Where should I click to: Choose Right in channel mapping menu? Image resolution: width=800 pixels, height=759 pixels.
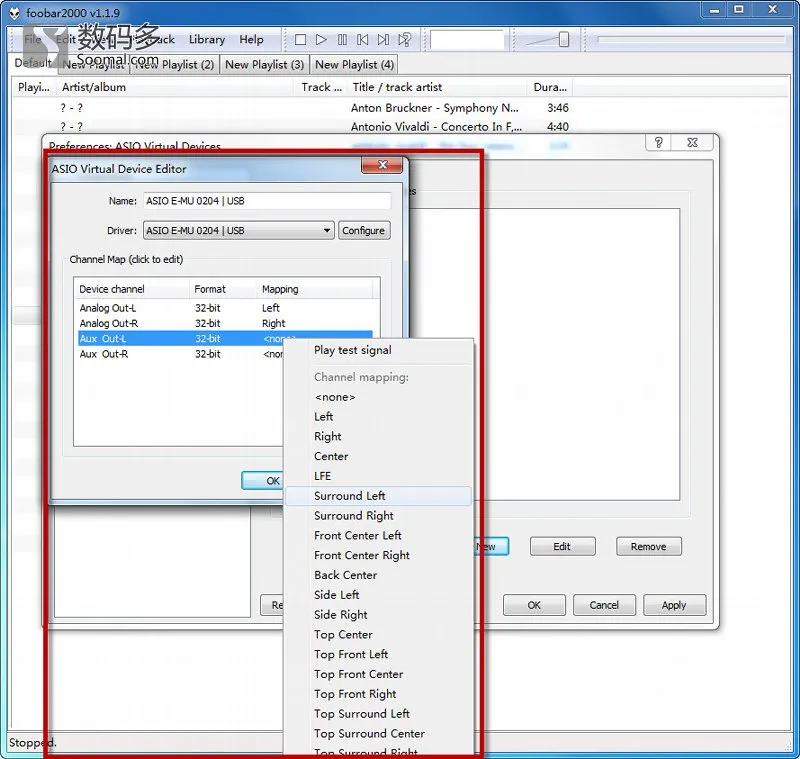378,437
